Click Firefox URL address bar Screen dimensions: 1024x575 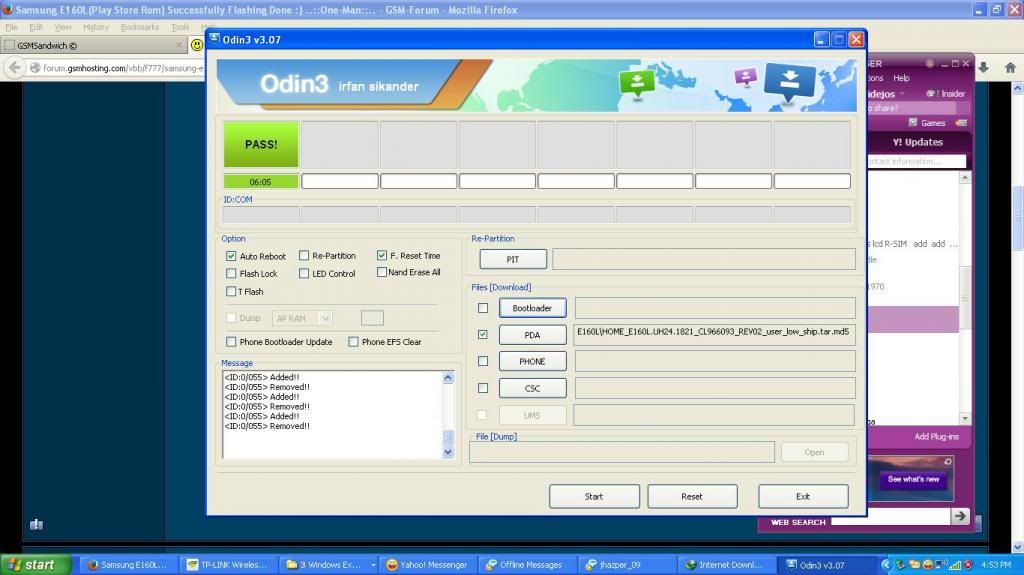pos(116,68)
